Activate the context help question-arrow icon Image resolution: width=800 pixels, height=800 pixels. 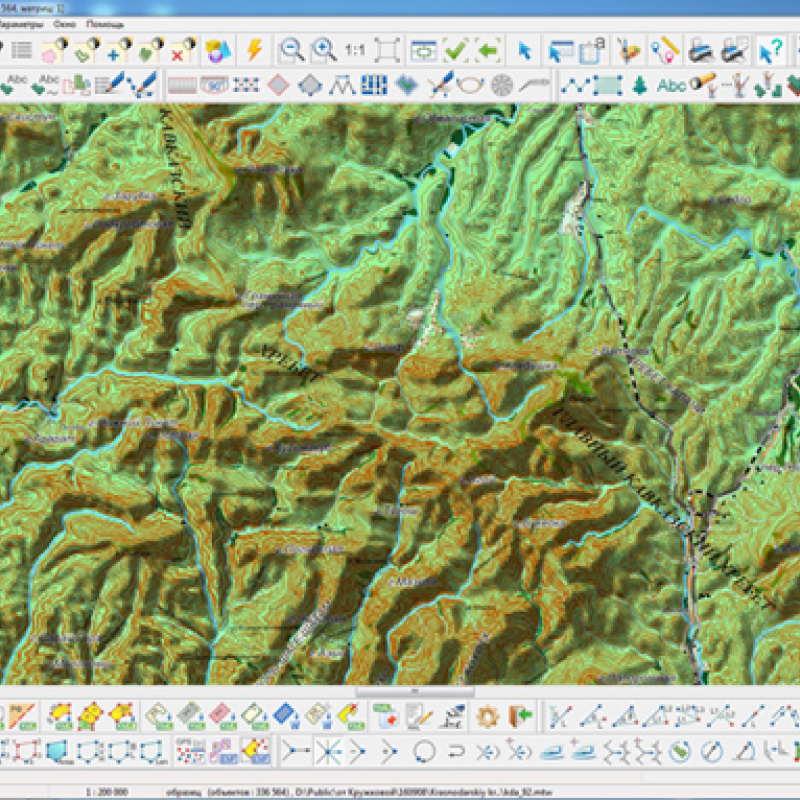tap(768, 49)
